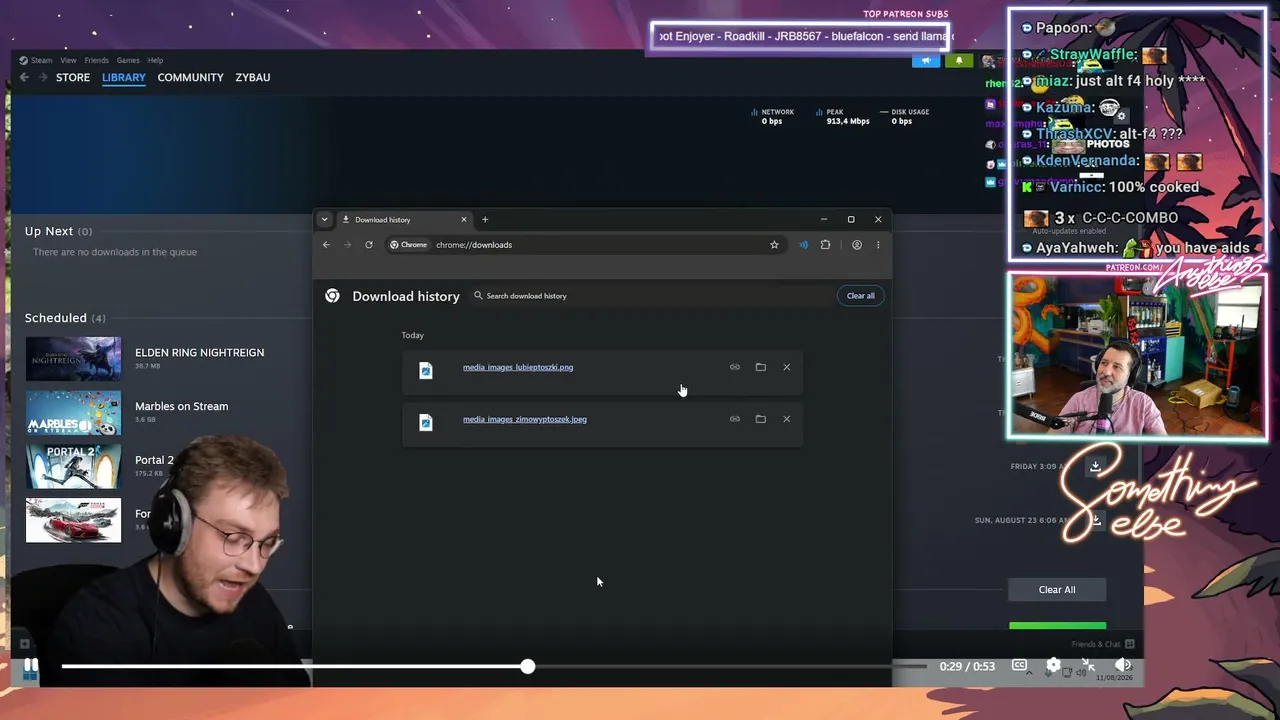Viewport: 1280px width, 720px height.
Task: Click the file icon of media_images_zimowyptoszek.jpeg
Action: (426, 422)
